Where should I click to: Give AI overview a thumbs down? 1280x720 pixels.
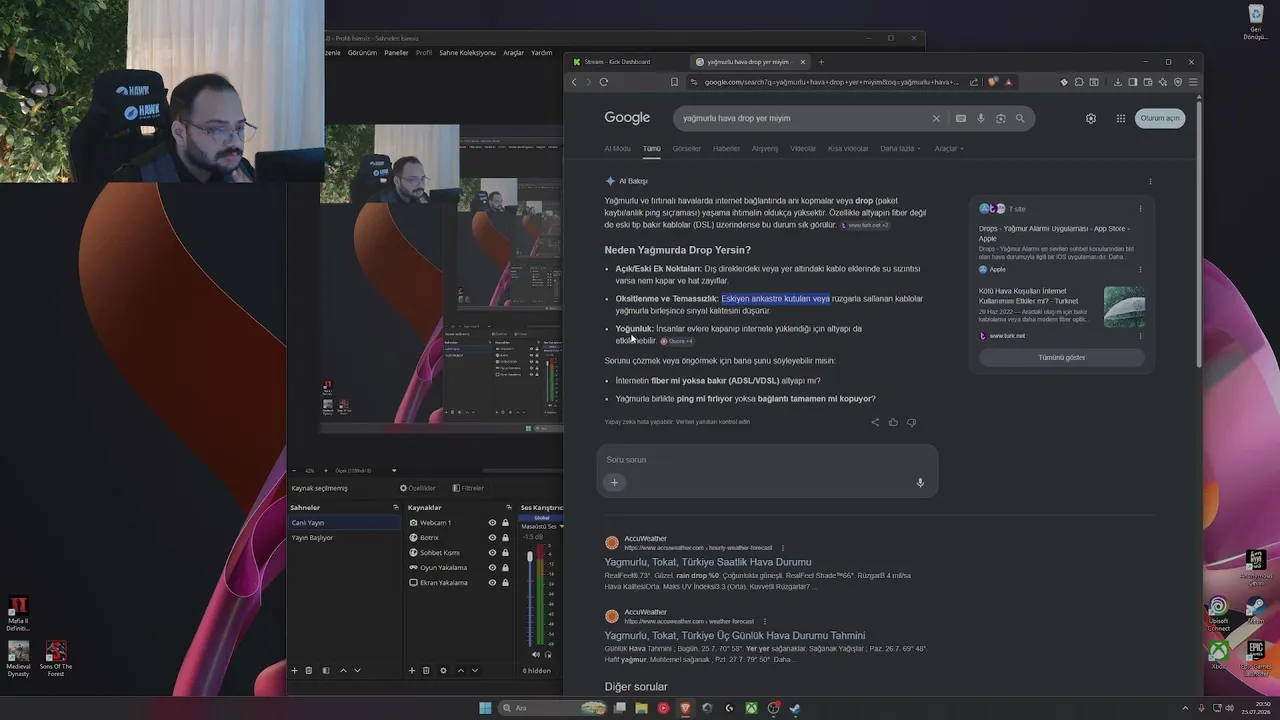click(x=911, y=422)
